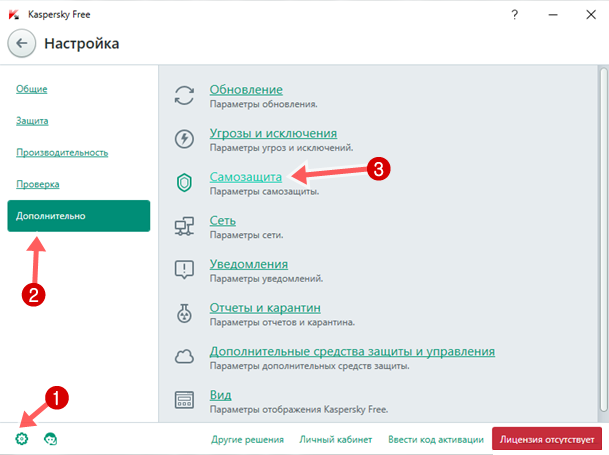
Task: Open the Сеть settings link
Action: 223,221
